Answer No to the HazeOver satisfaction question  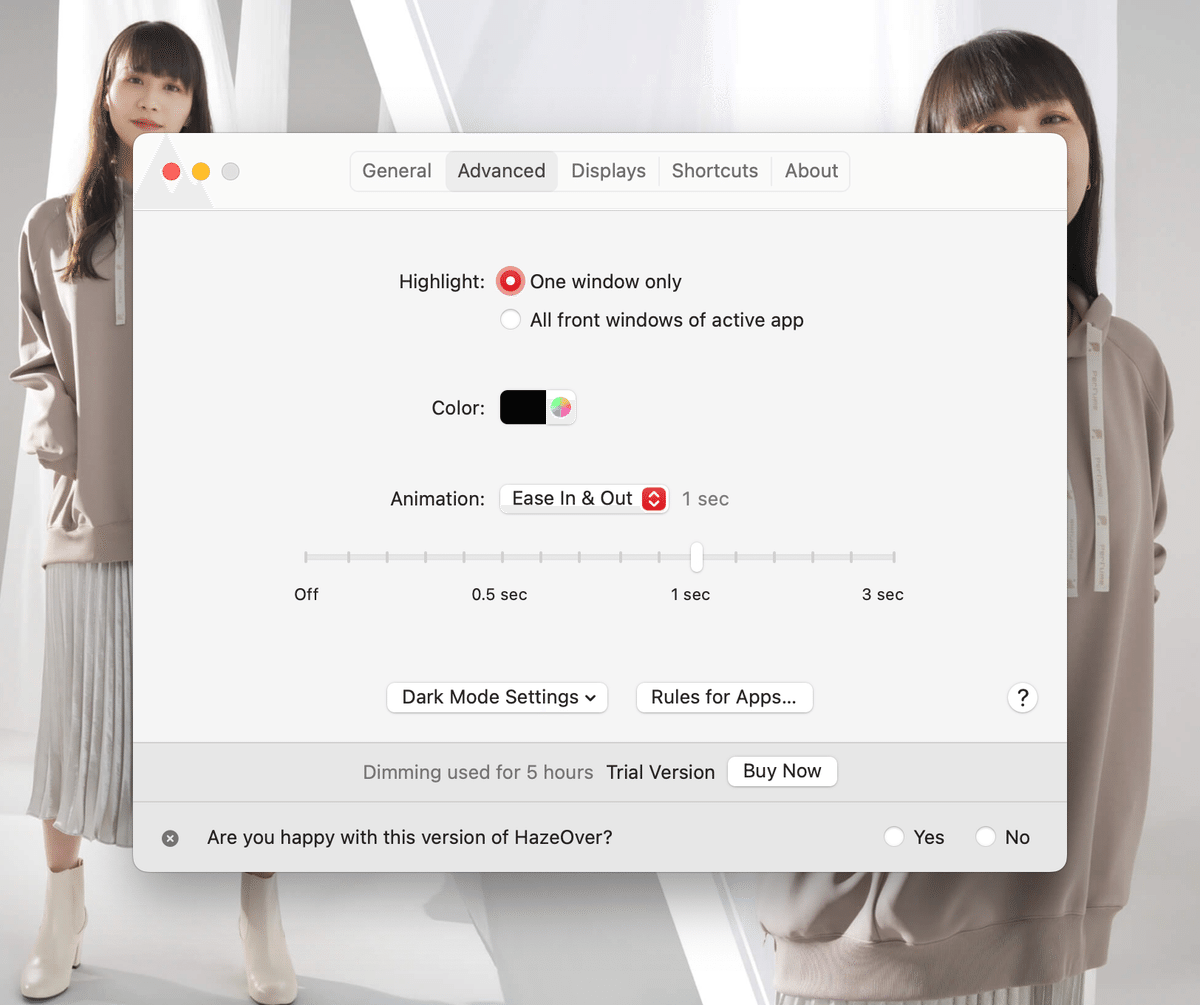pyautogui.click(x=985, y=836)
